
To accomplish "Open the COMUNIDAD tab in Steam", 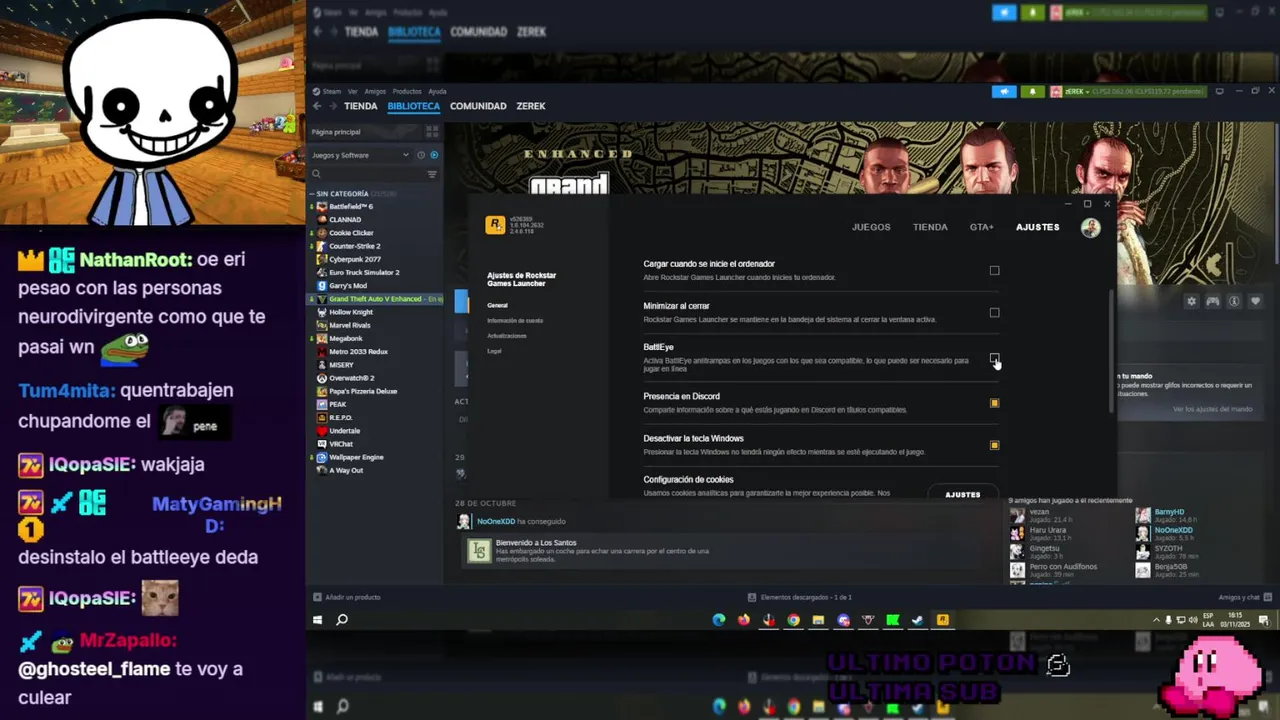I will coord(478,106).
